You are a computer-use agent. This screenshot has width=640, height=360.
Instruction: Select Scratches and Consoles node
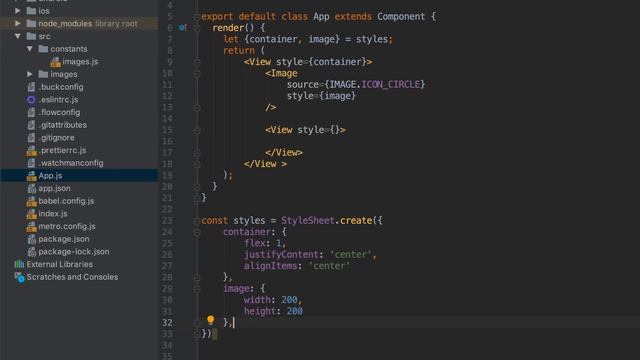72,277
